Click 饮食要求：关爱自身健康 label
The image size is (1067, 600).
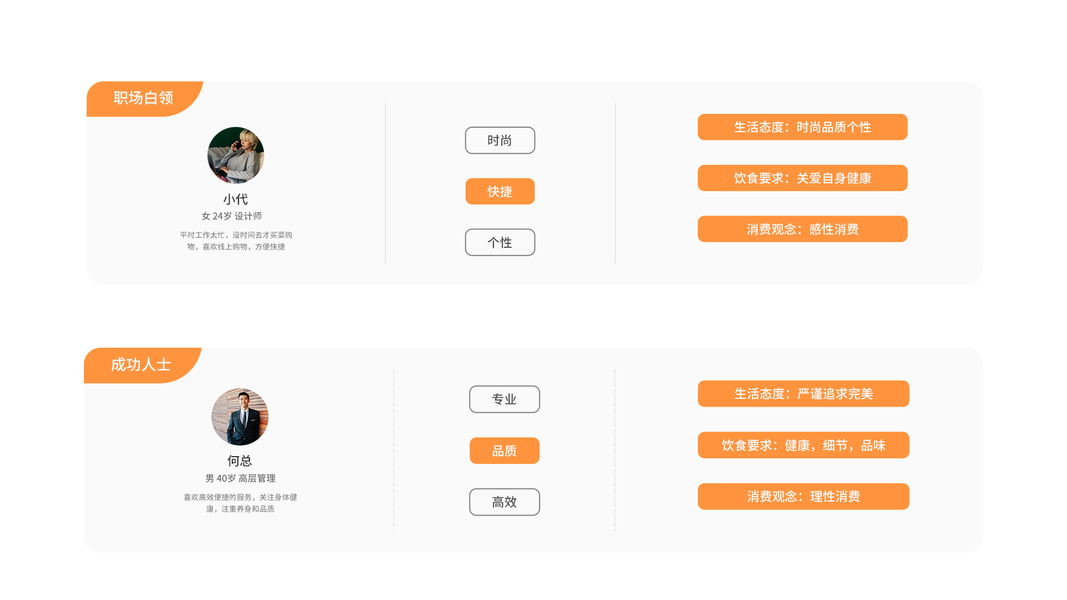point(802,178)
